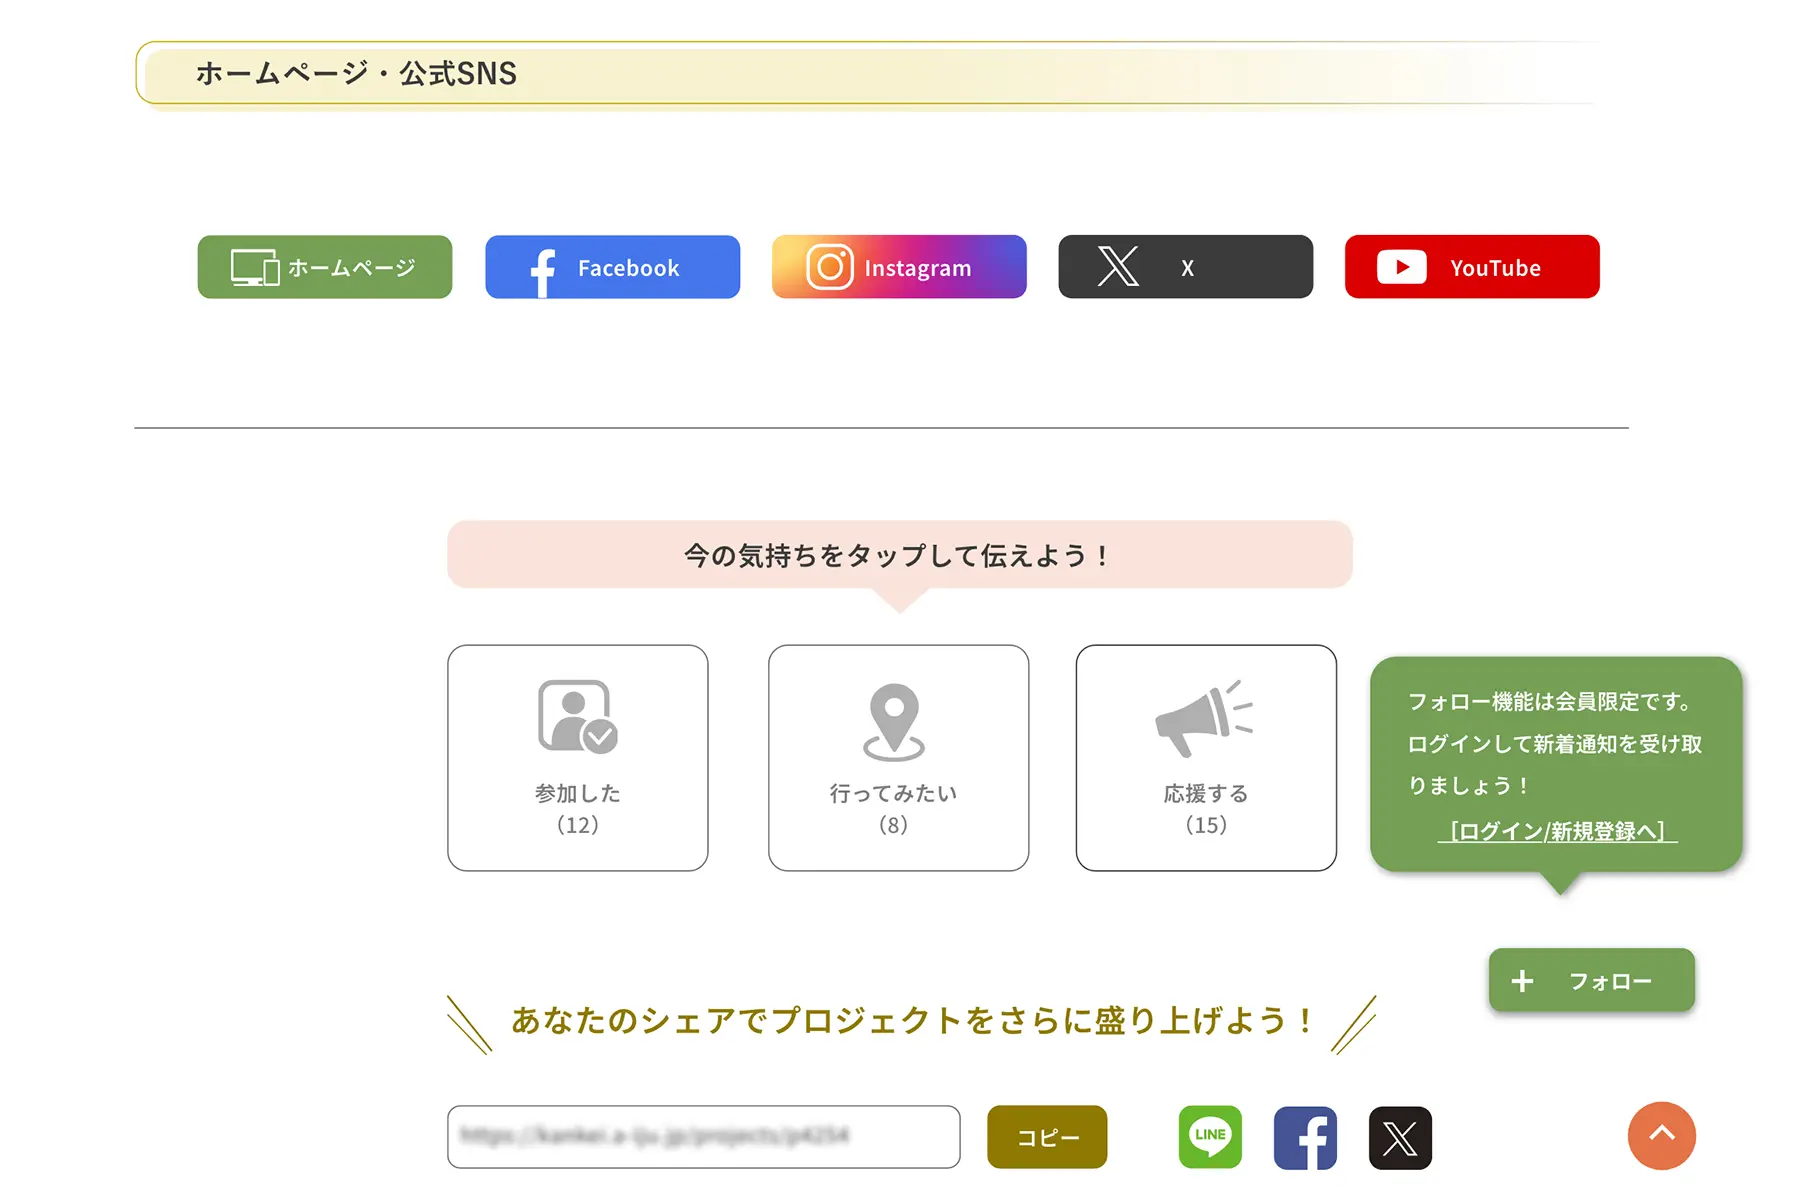Image resolution: width=1800 pixels, height=1200 pixels.
Task: Share on X via black icon
Action: pyautogui.click(x=1400, y=1138)
